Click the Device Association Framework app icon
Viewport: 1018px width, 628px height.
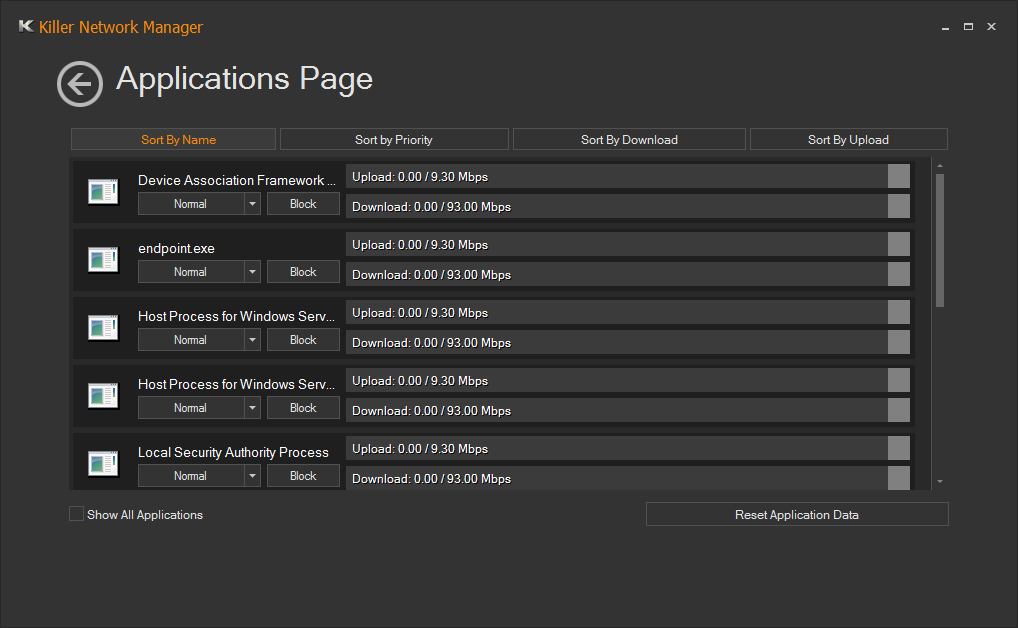103,192
